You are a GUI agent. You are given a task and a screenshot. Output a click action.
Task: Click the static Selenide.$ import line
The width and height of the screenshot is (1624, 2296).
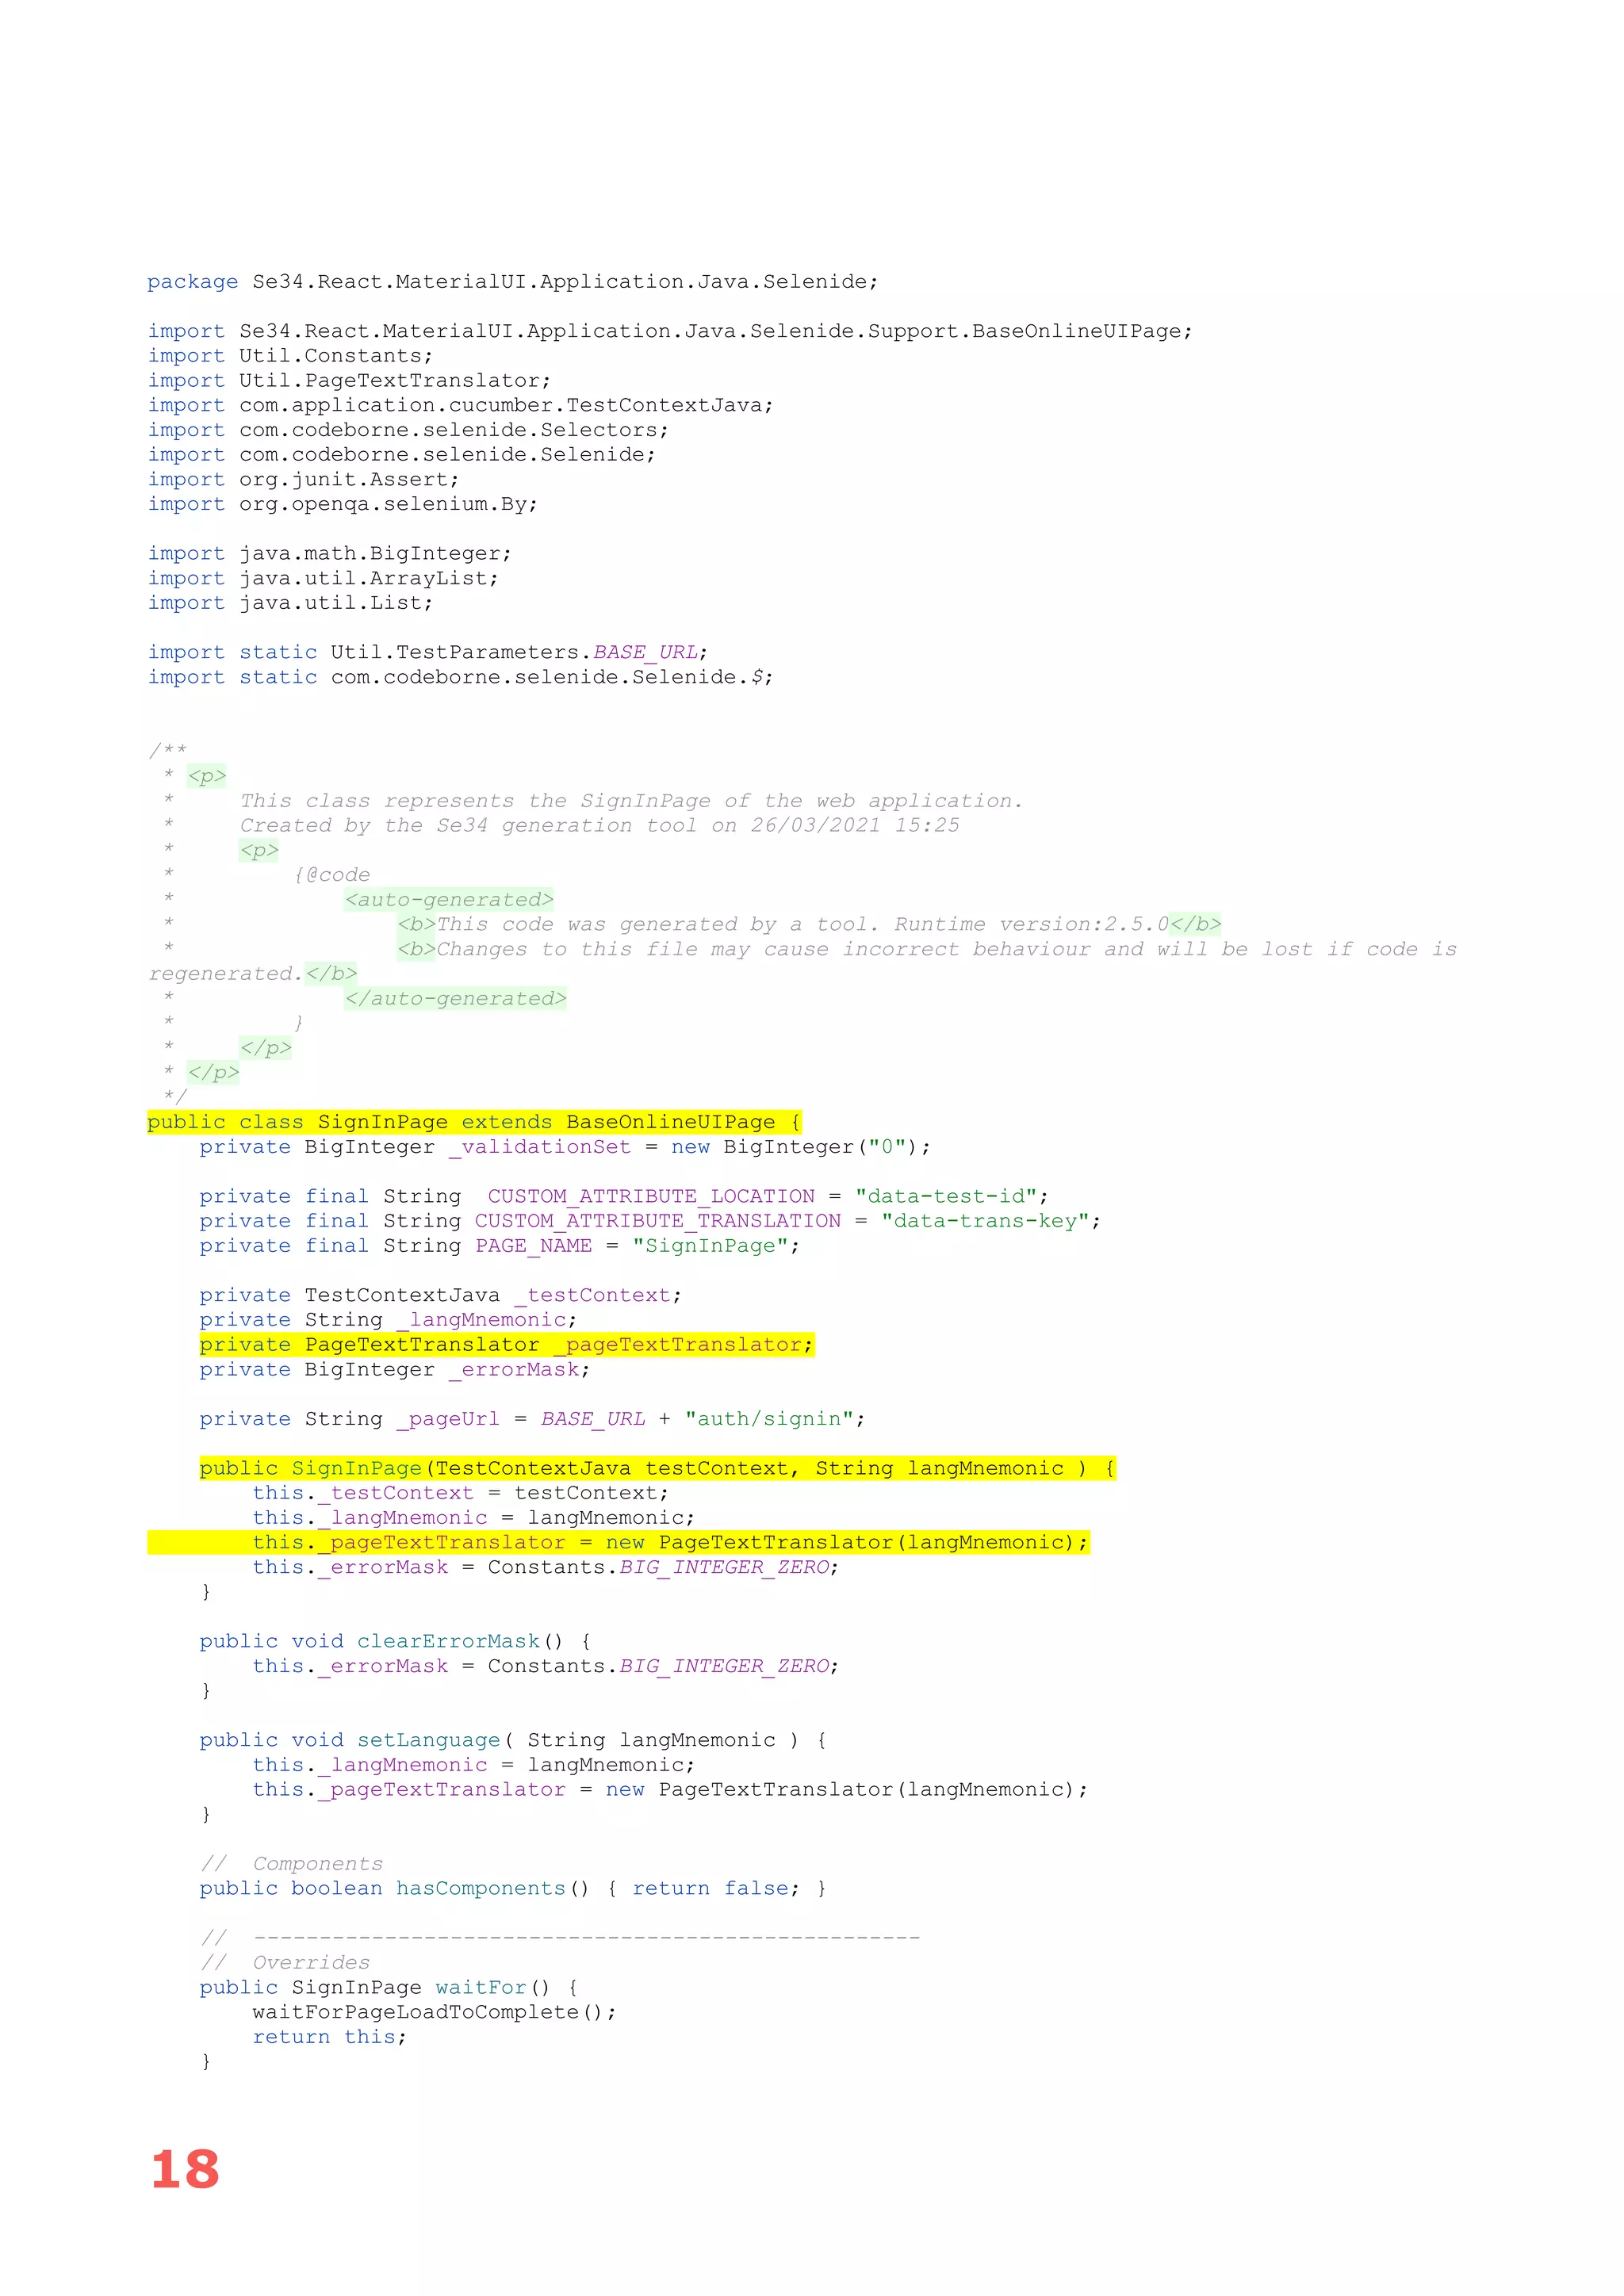click(x=460, y=677)
